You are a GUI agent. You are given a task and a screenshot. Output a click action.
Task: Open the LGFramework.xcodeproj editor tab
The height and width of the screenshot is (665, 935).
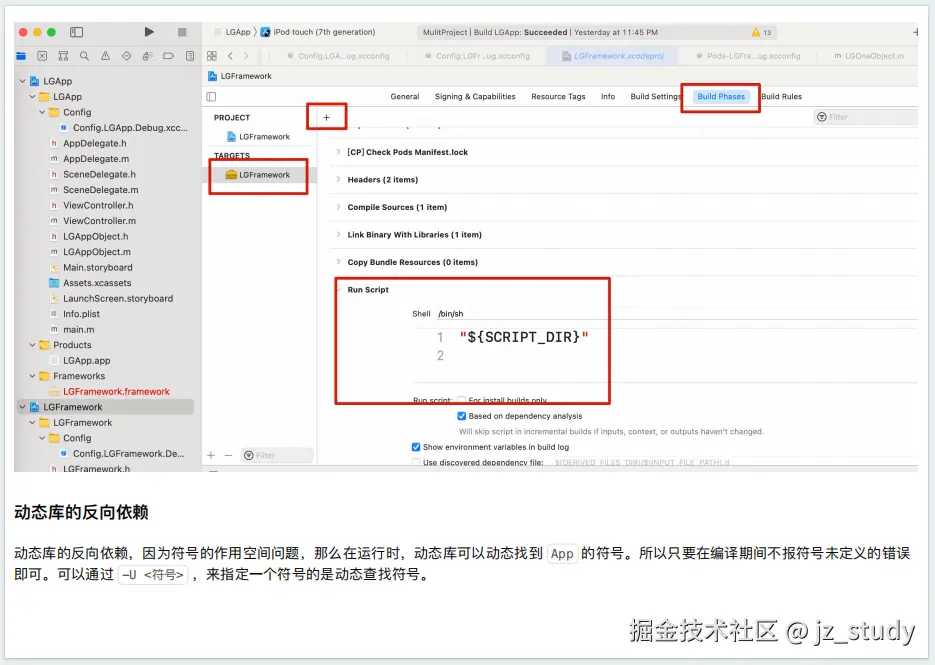(x=613, y=56)
